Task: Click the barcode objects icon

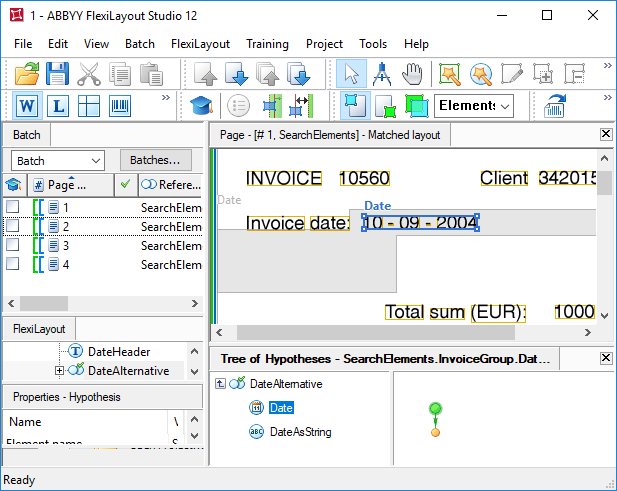Action: click(x=120, y=105)
